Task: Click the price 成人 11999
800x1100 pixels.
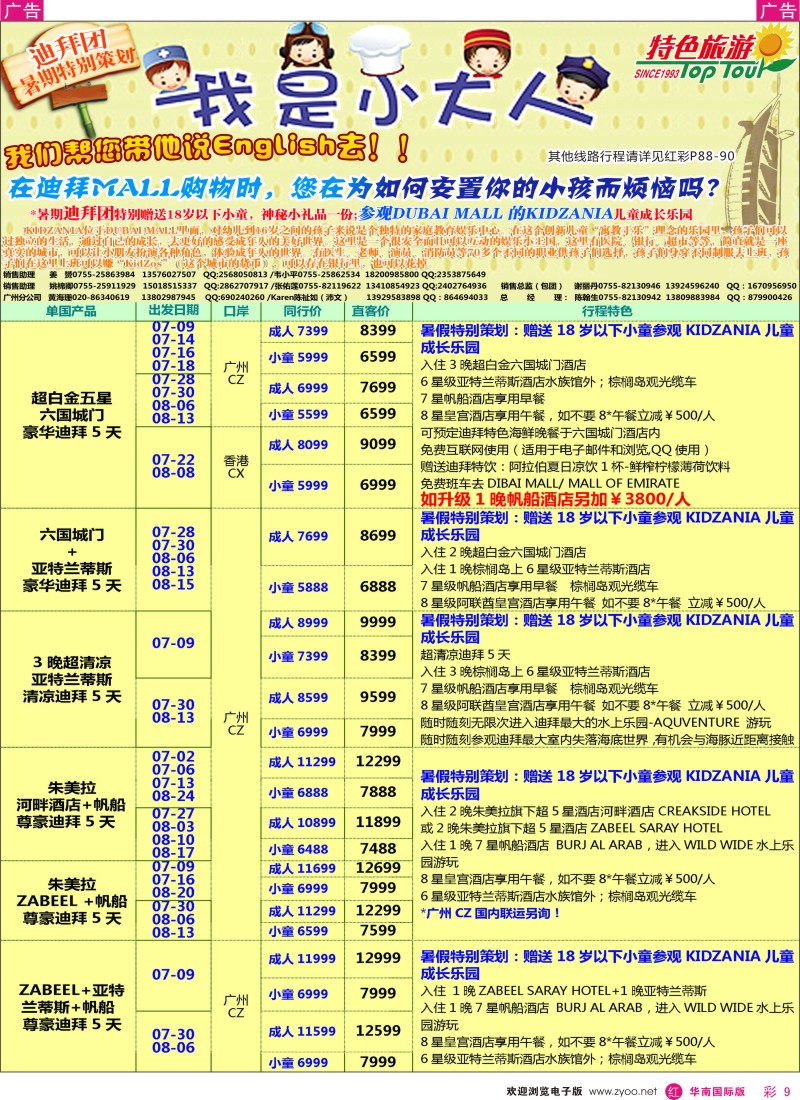Action: pos(302,959)
